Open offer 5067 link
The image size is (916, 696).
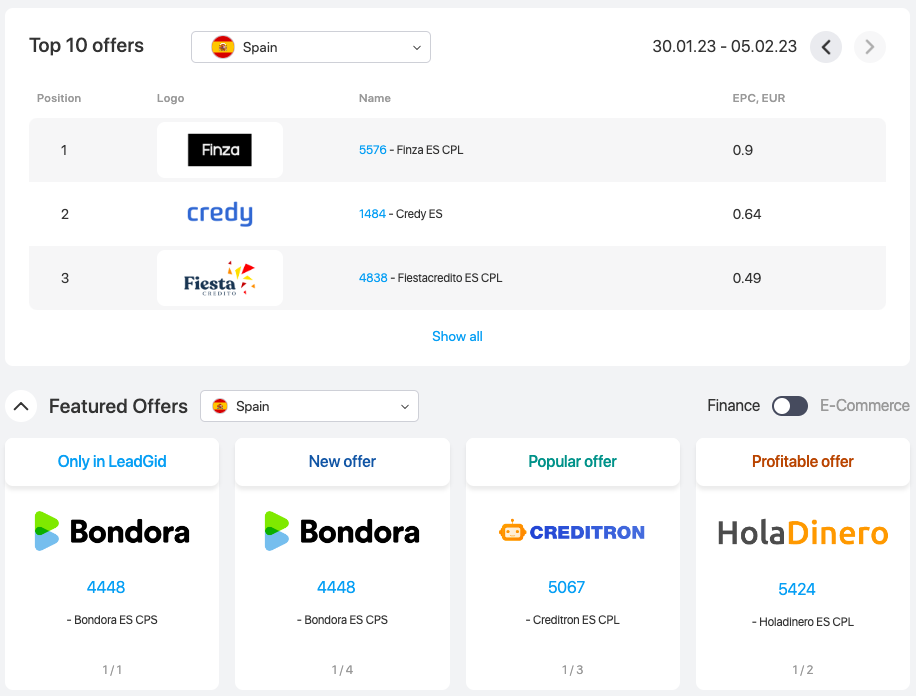click(x=566, y=587)
